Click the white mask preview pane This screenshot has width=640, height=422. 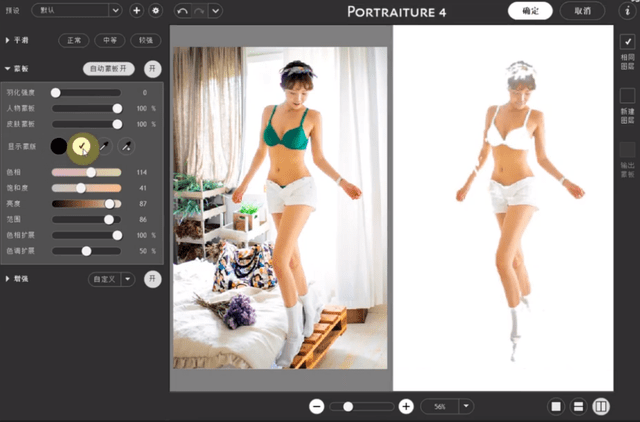(503, 208)
